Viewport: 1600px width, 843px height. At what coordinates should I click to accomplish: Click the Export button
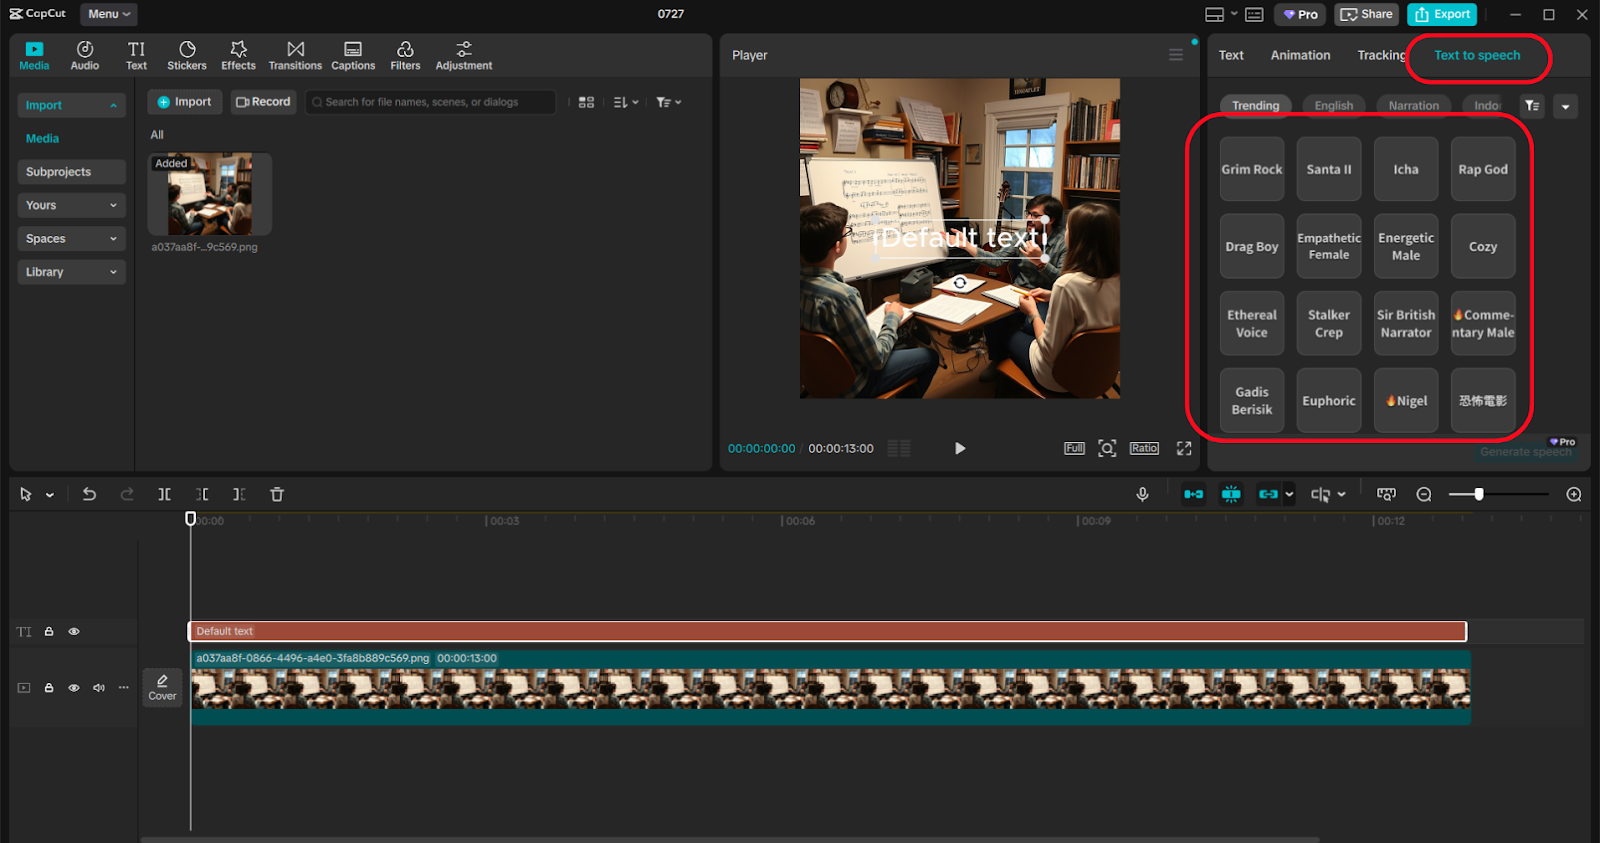pyautogui.click(x=1442, y=14)
